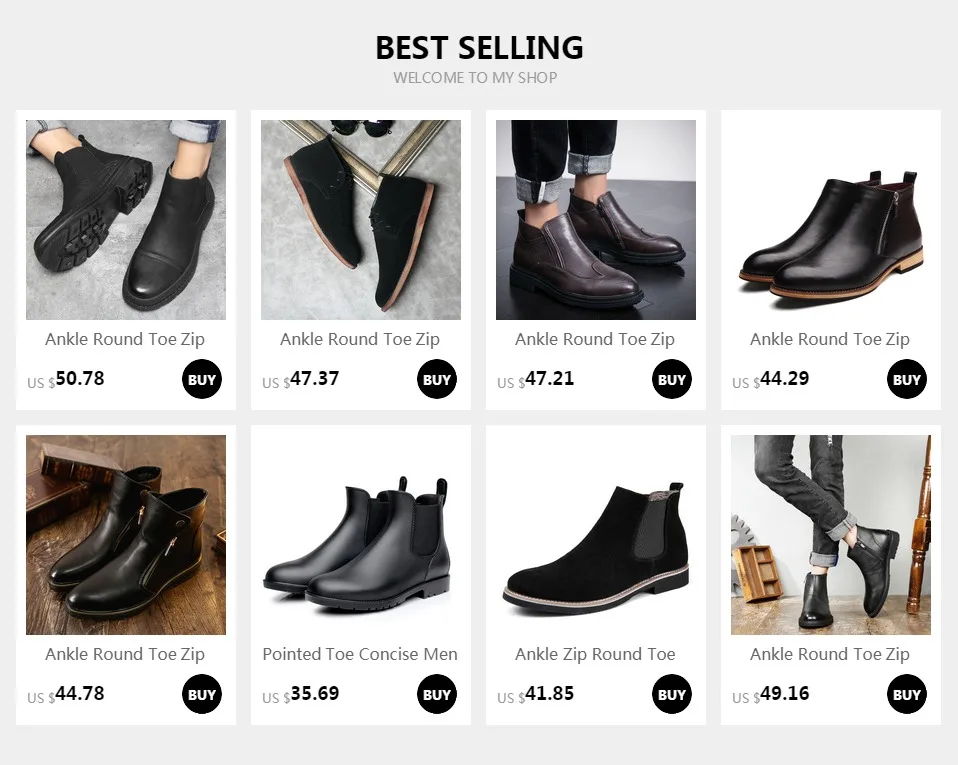Click the Ankle Zip Round Toe title

595,654
